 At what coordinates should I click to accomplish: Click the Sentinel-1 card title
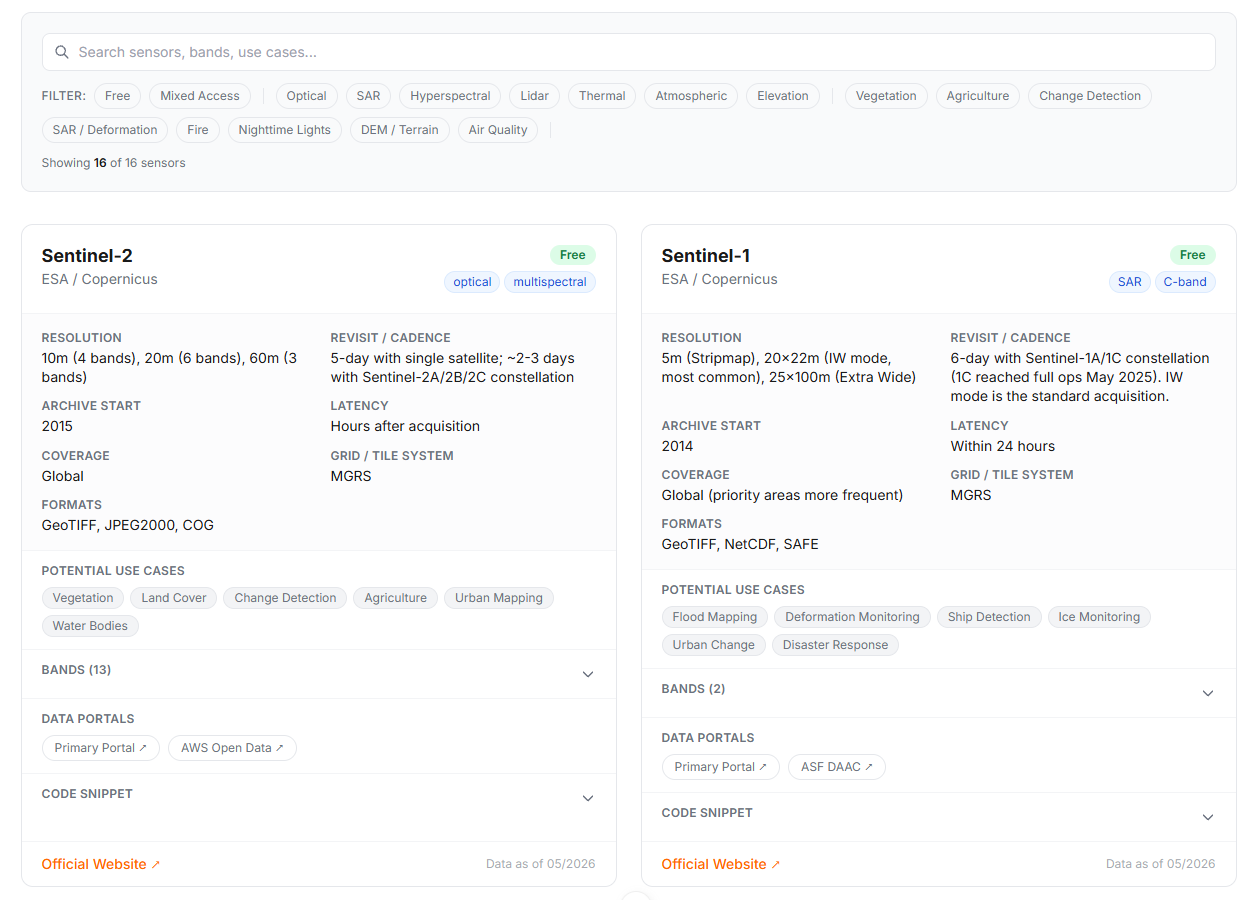click(x=706, y=256)
